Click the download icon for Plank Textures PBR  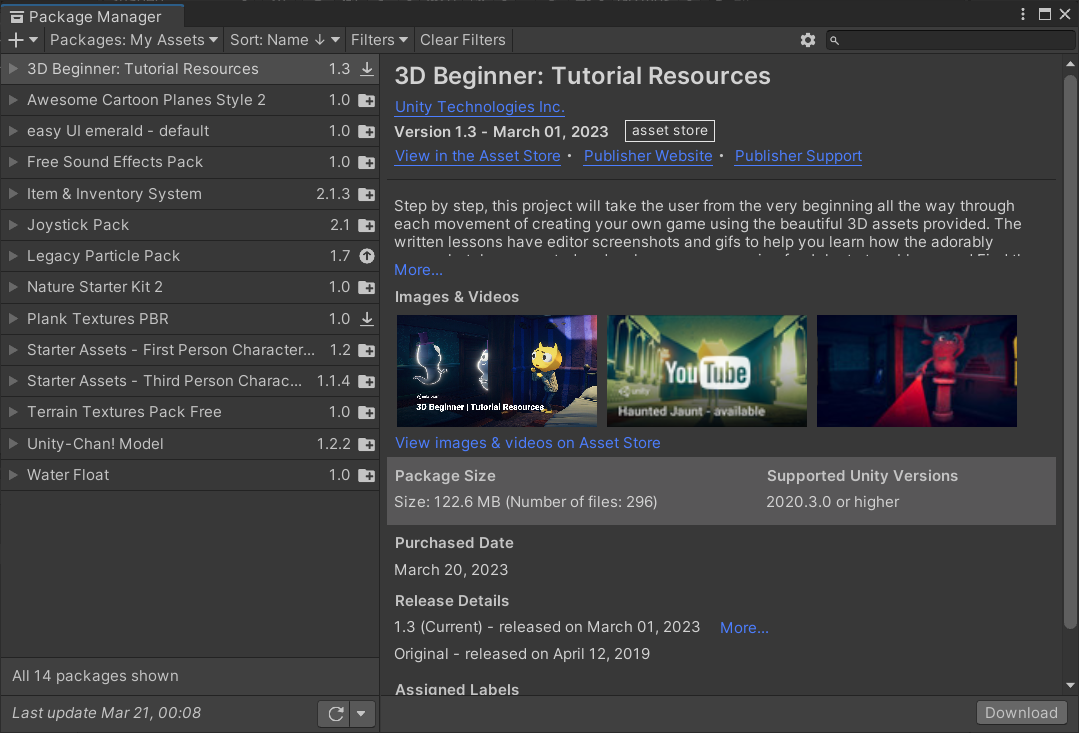tap(367, 319)
